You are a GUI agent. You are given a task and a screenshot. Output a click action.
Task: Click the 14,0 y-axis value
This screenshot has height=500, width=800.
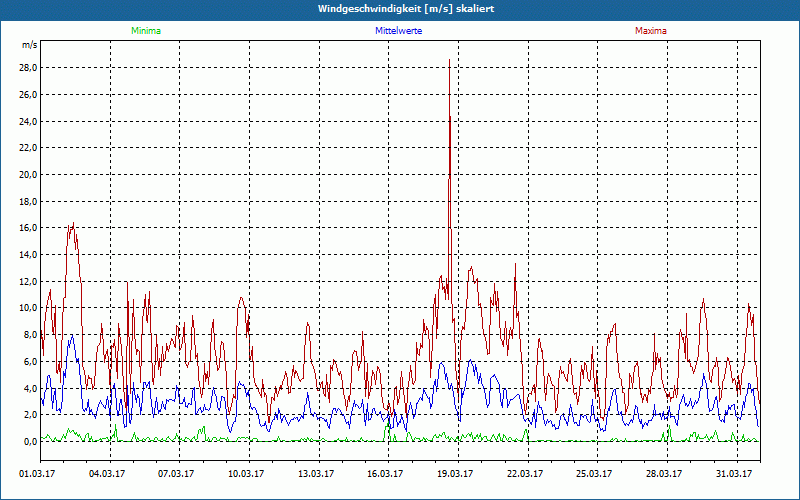(28, 255)
